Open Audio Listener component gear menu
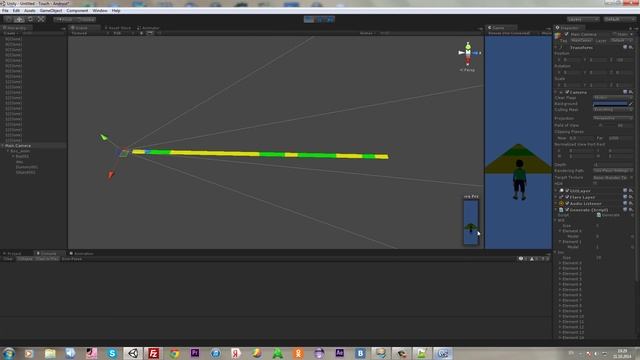640x360 pixels. coord(631,203)
